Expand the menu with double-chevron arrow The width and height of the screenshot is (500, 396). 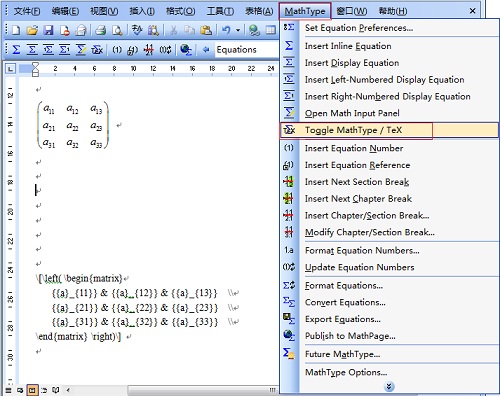click(389, 387)
